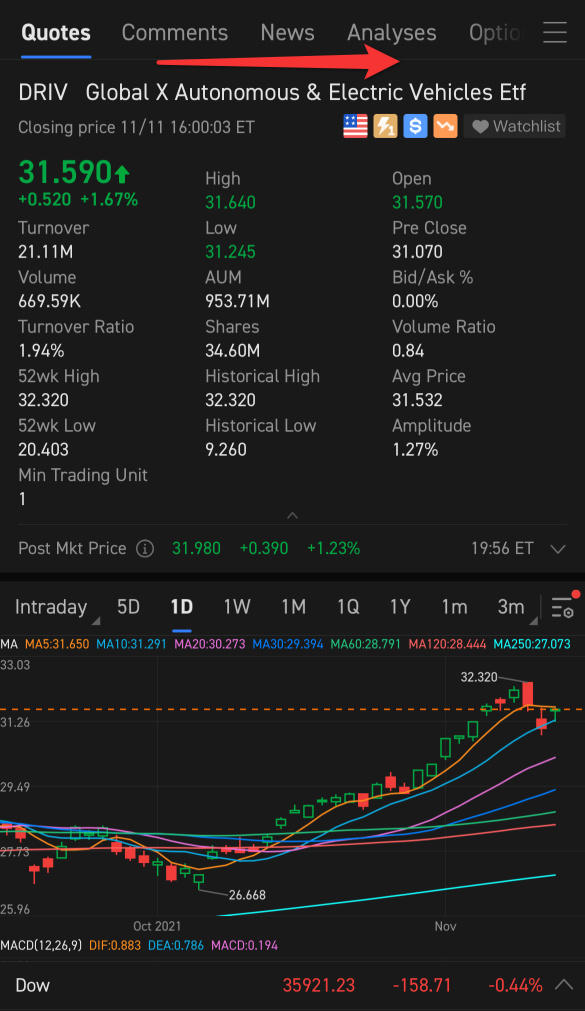Tap the 52wk High value 32.320
This screenshot has height=1011, width=585.
pos(43,400)
